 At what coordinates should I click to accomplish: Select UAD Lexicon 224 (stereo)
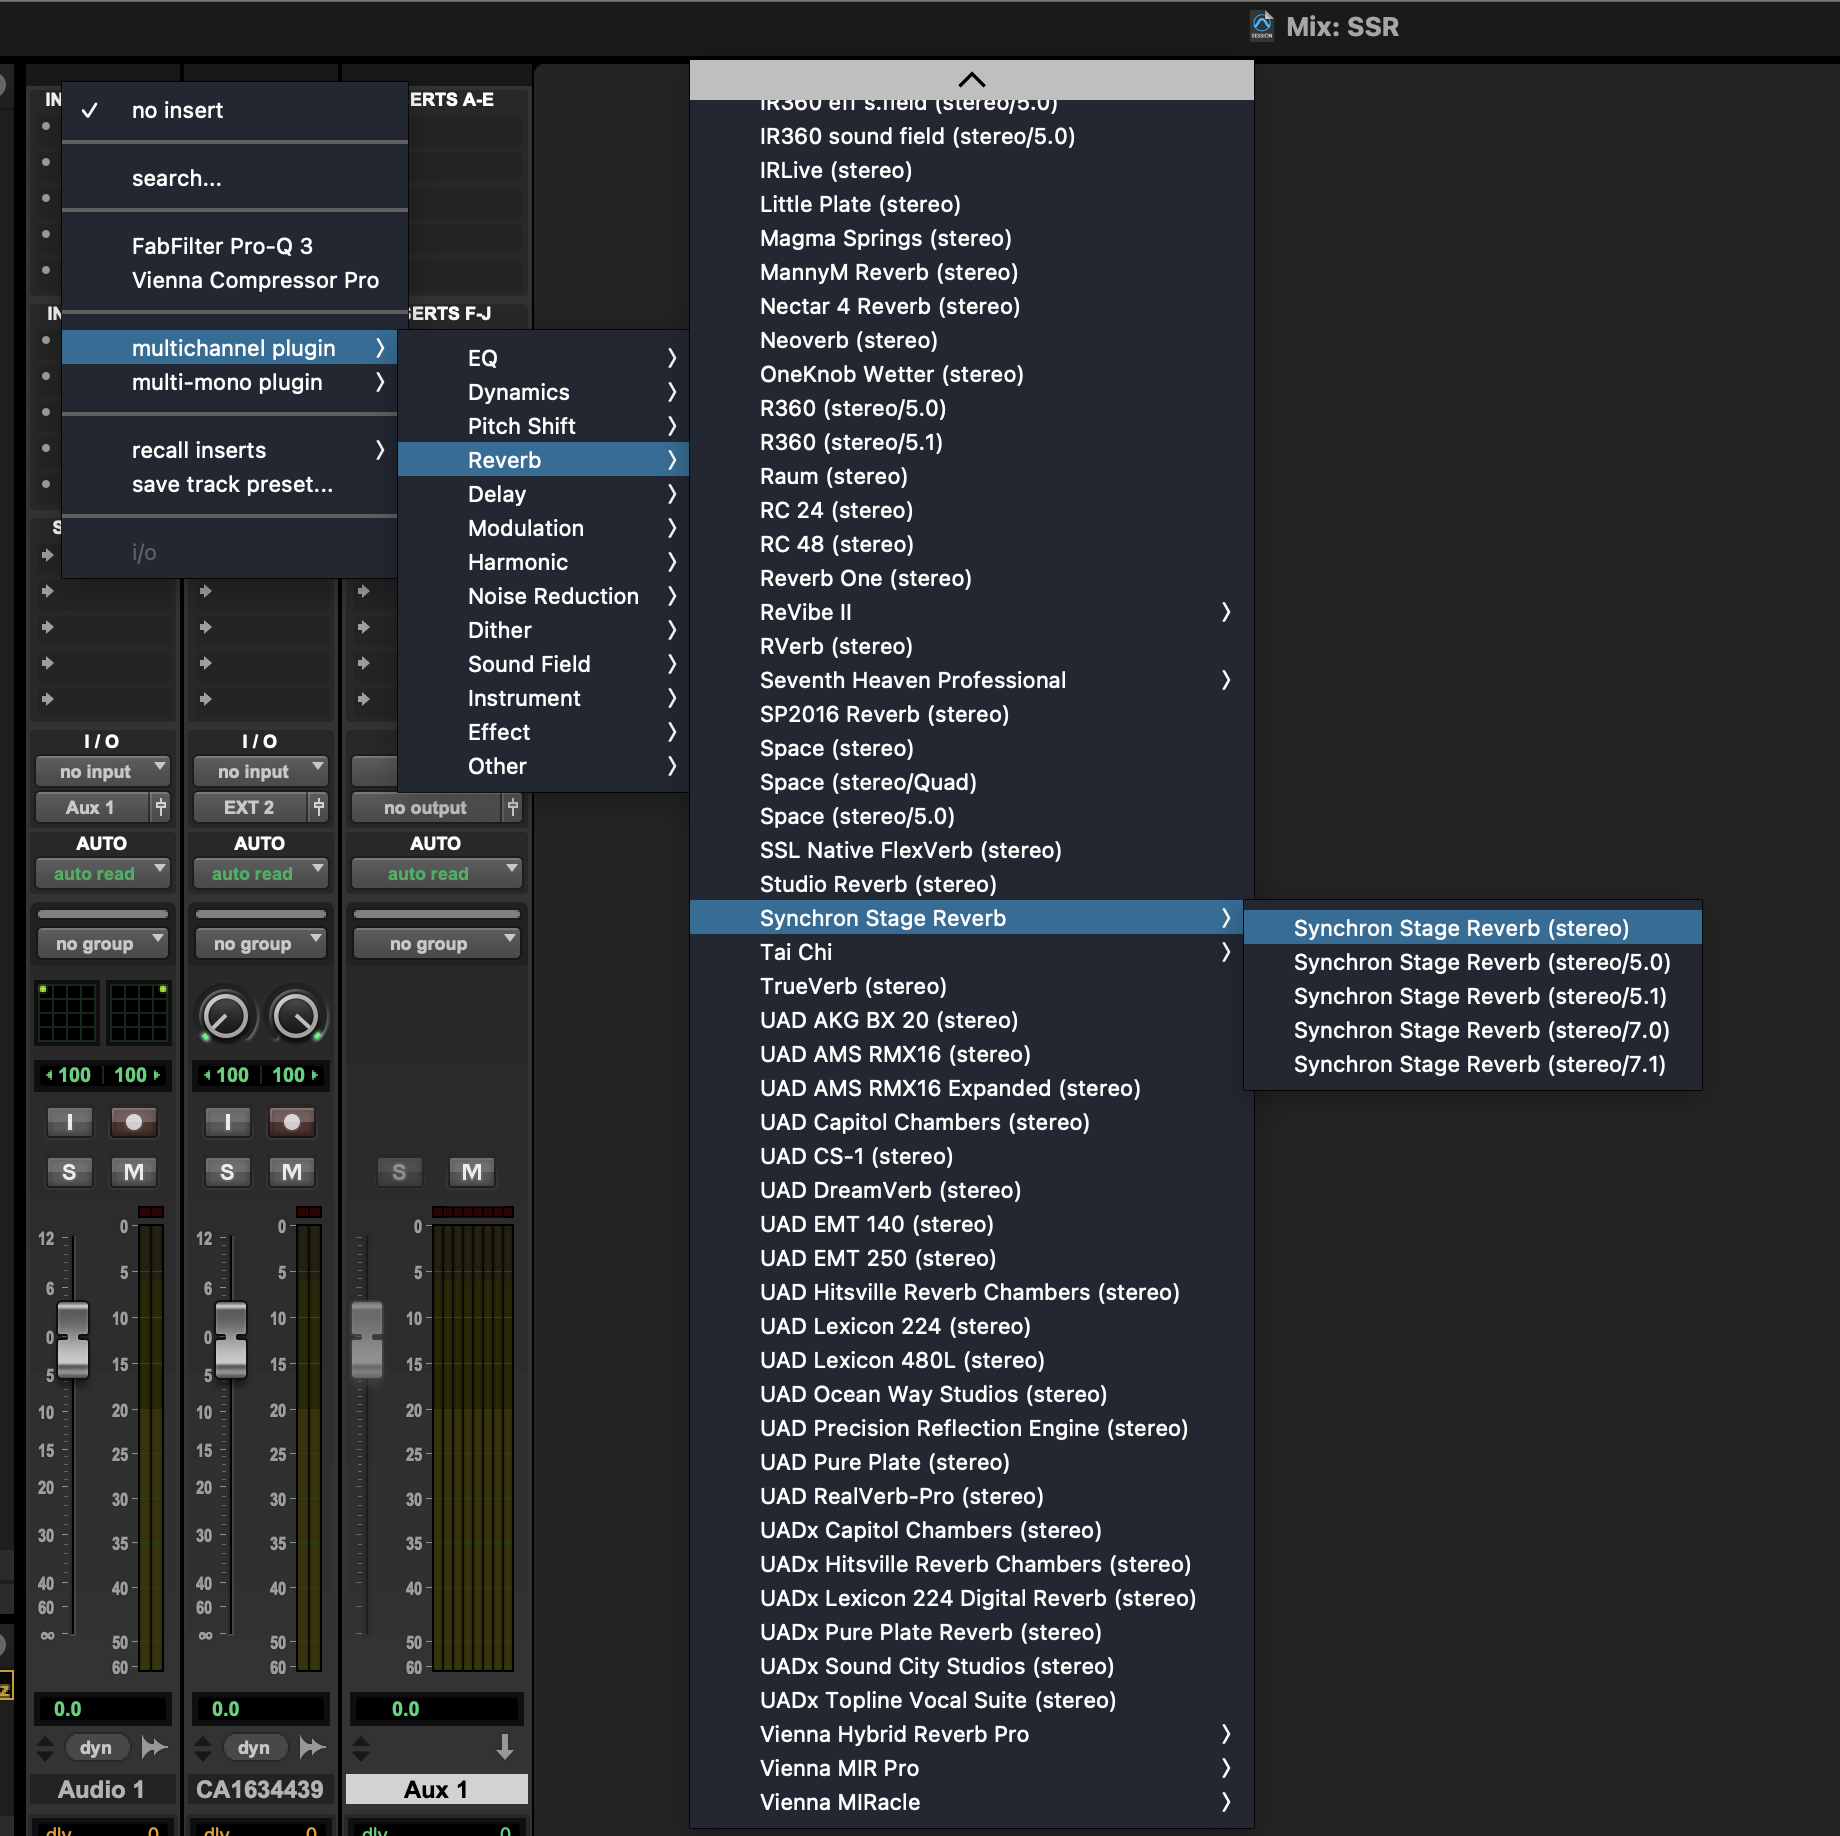coord(972,1326)
